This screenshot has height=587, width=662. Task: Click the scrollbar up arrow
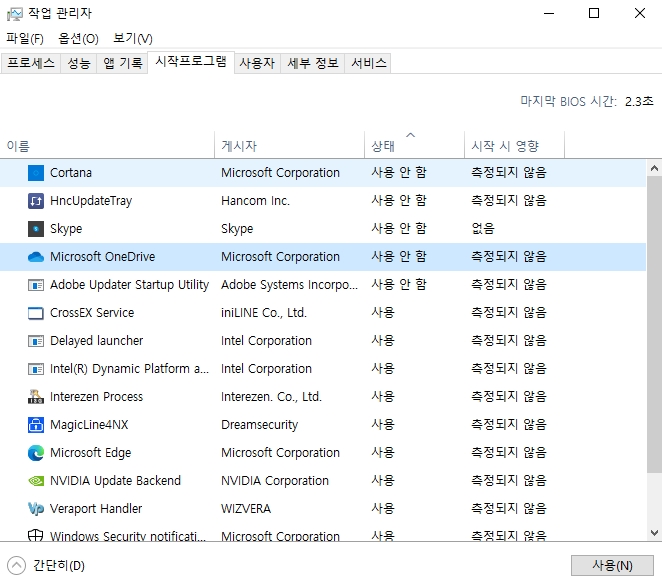click(654, 168)
